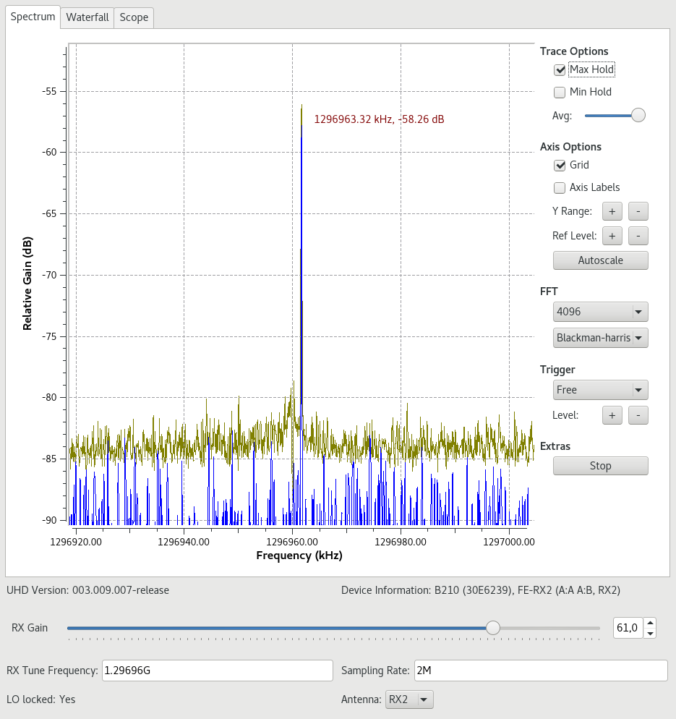The width and height of the screenshot is (676, 719).
Task: Click the Y Range minus button
Action: click(x=639, y=211)
